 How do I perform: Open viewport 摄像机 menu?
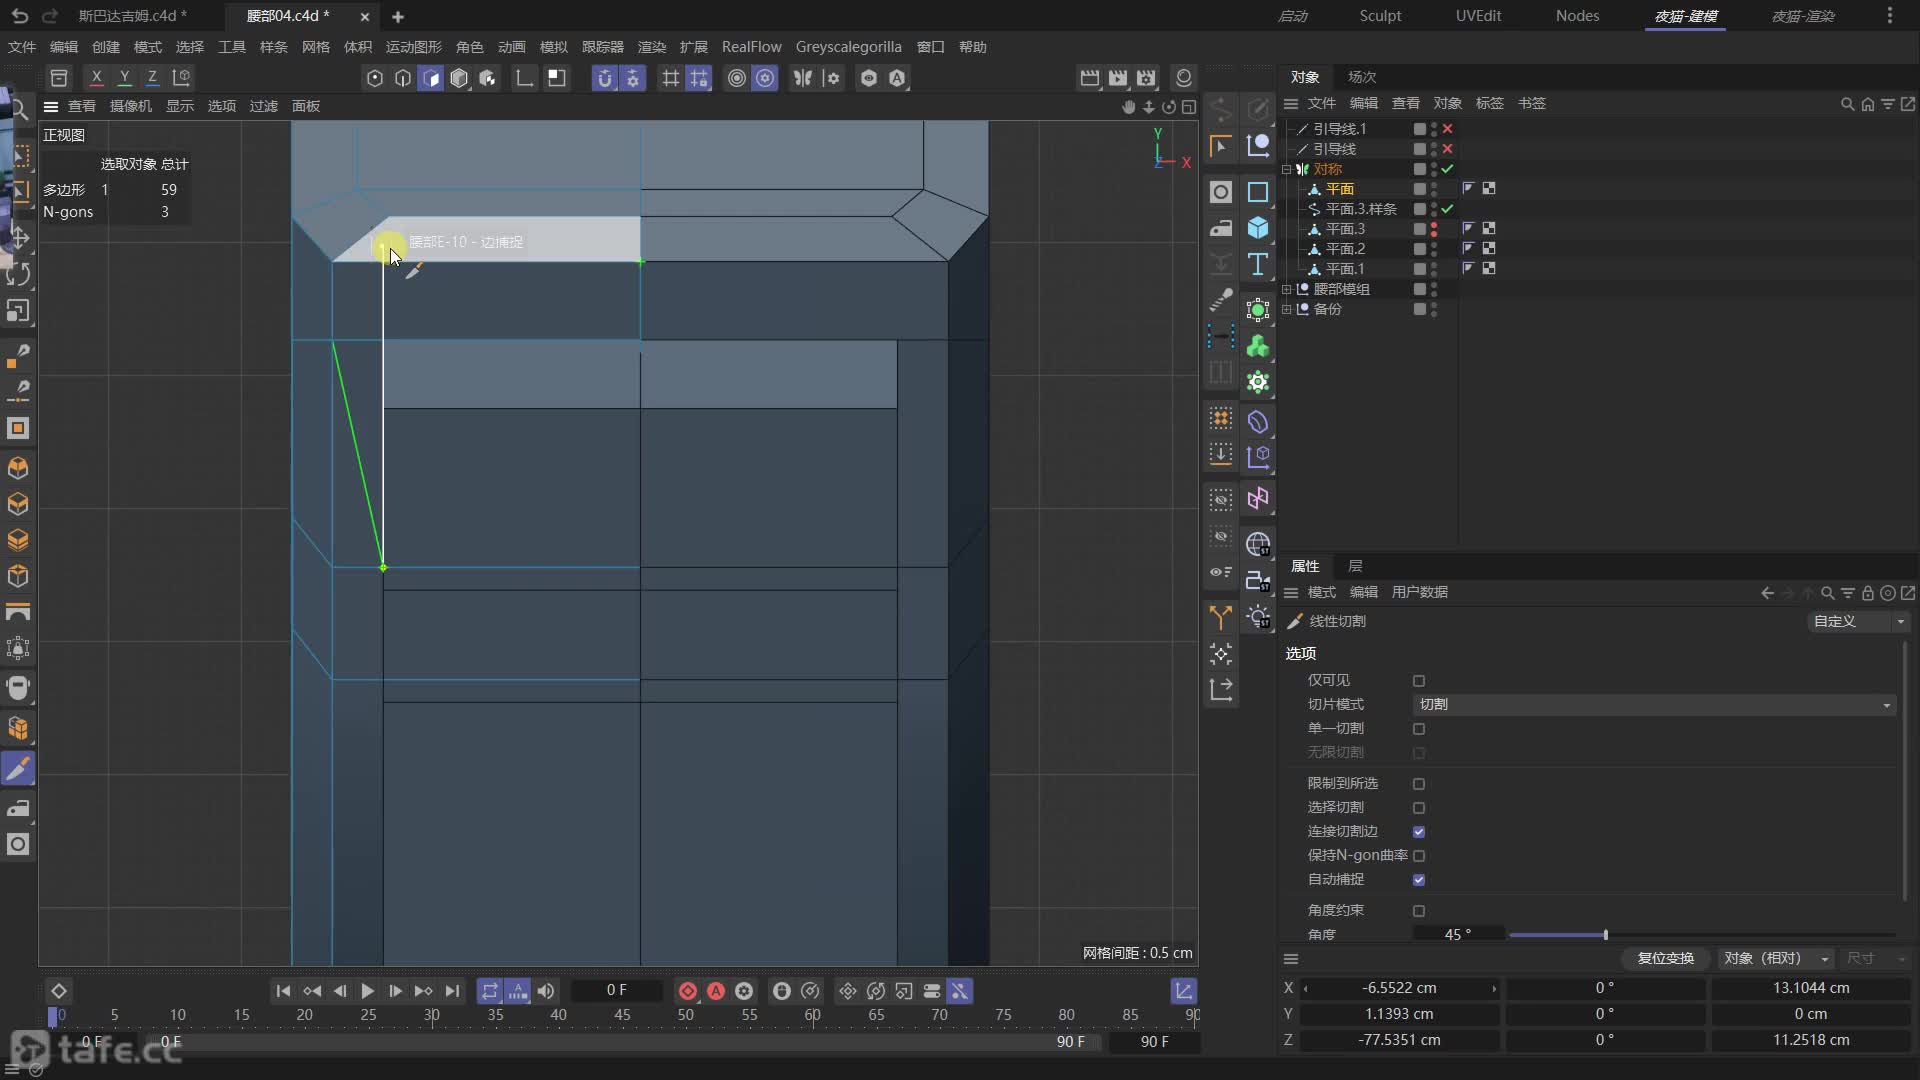[x=131, y=106]
